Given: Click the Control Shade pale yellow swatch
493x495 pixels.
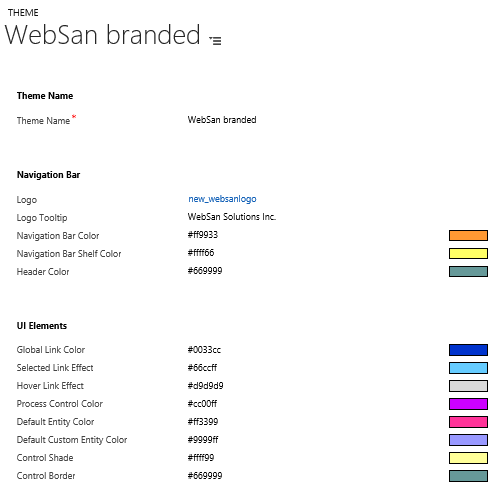Looking at the screenshot, I should (468, 458).
